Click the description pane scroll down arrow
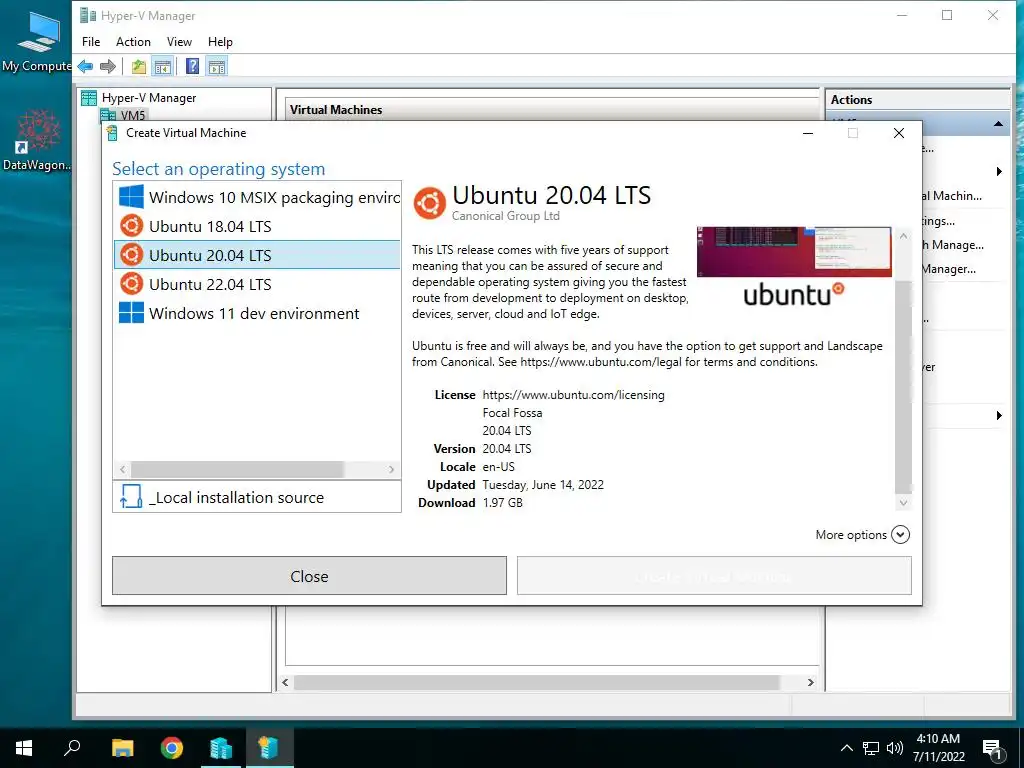The image size is (1024, 768). 903,503
